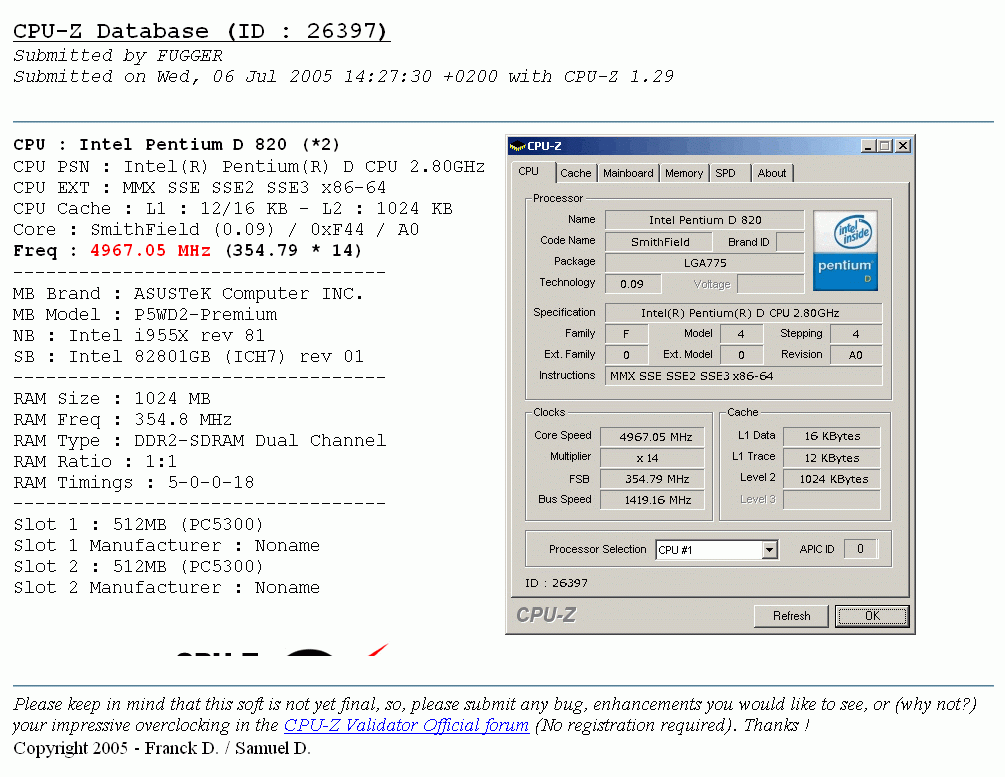Click the red 4967.05 MHz frequency text
1005x777 pixels.
[x=151, y=250]
